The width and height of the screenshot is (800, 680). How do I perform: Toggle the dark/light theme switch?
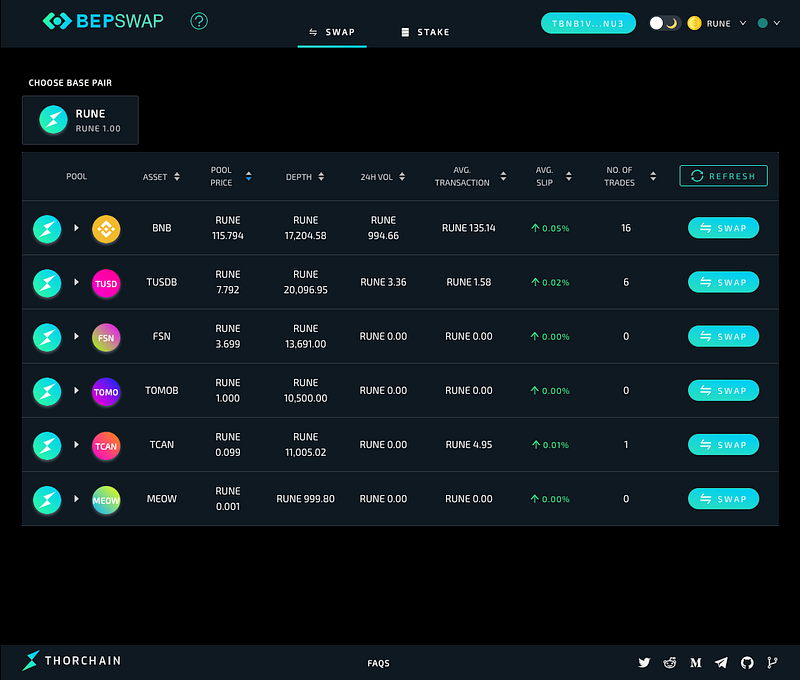[x=664, y=23]
